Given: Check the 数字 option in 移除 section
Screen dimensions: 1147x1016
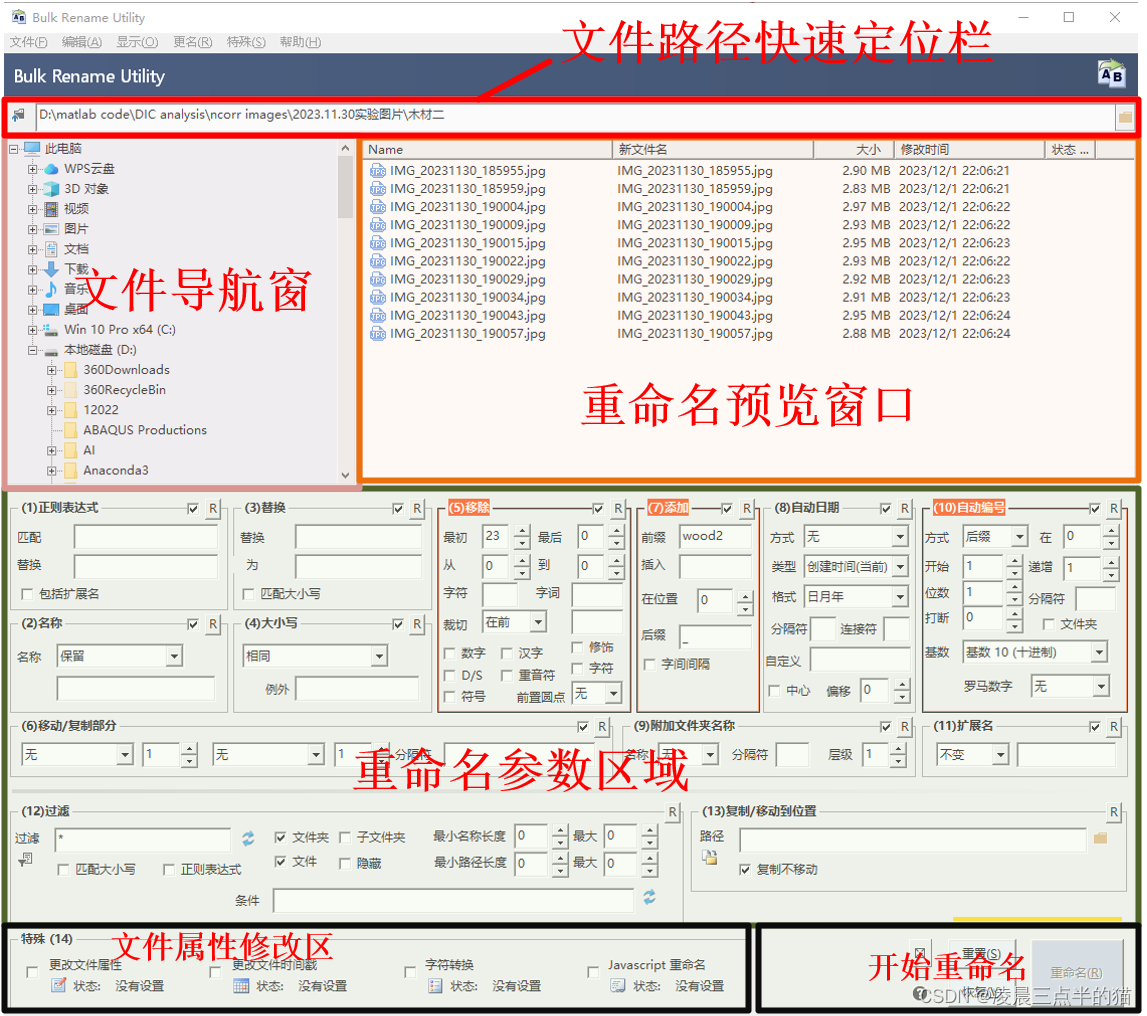Looking at the screenshot, I should (450, 653).
